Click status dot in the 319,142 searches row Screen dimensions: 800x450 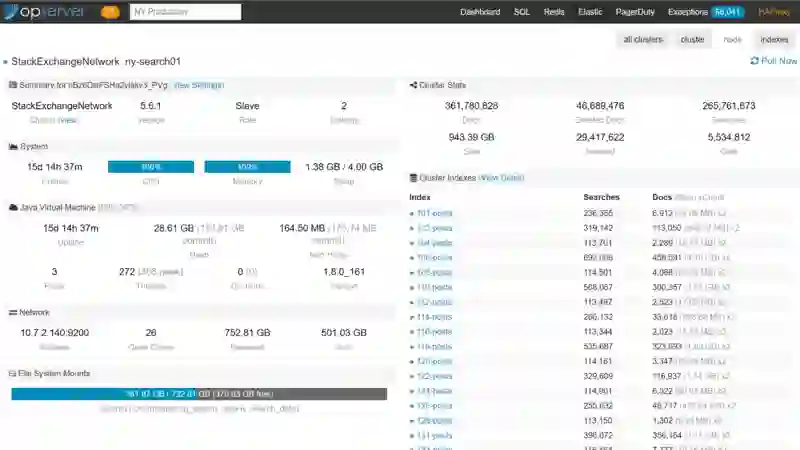(412, 229)
